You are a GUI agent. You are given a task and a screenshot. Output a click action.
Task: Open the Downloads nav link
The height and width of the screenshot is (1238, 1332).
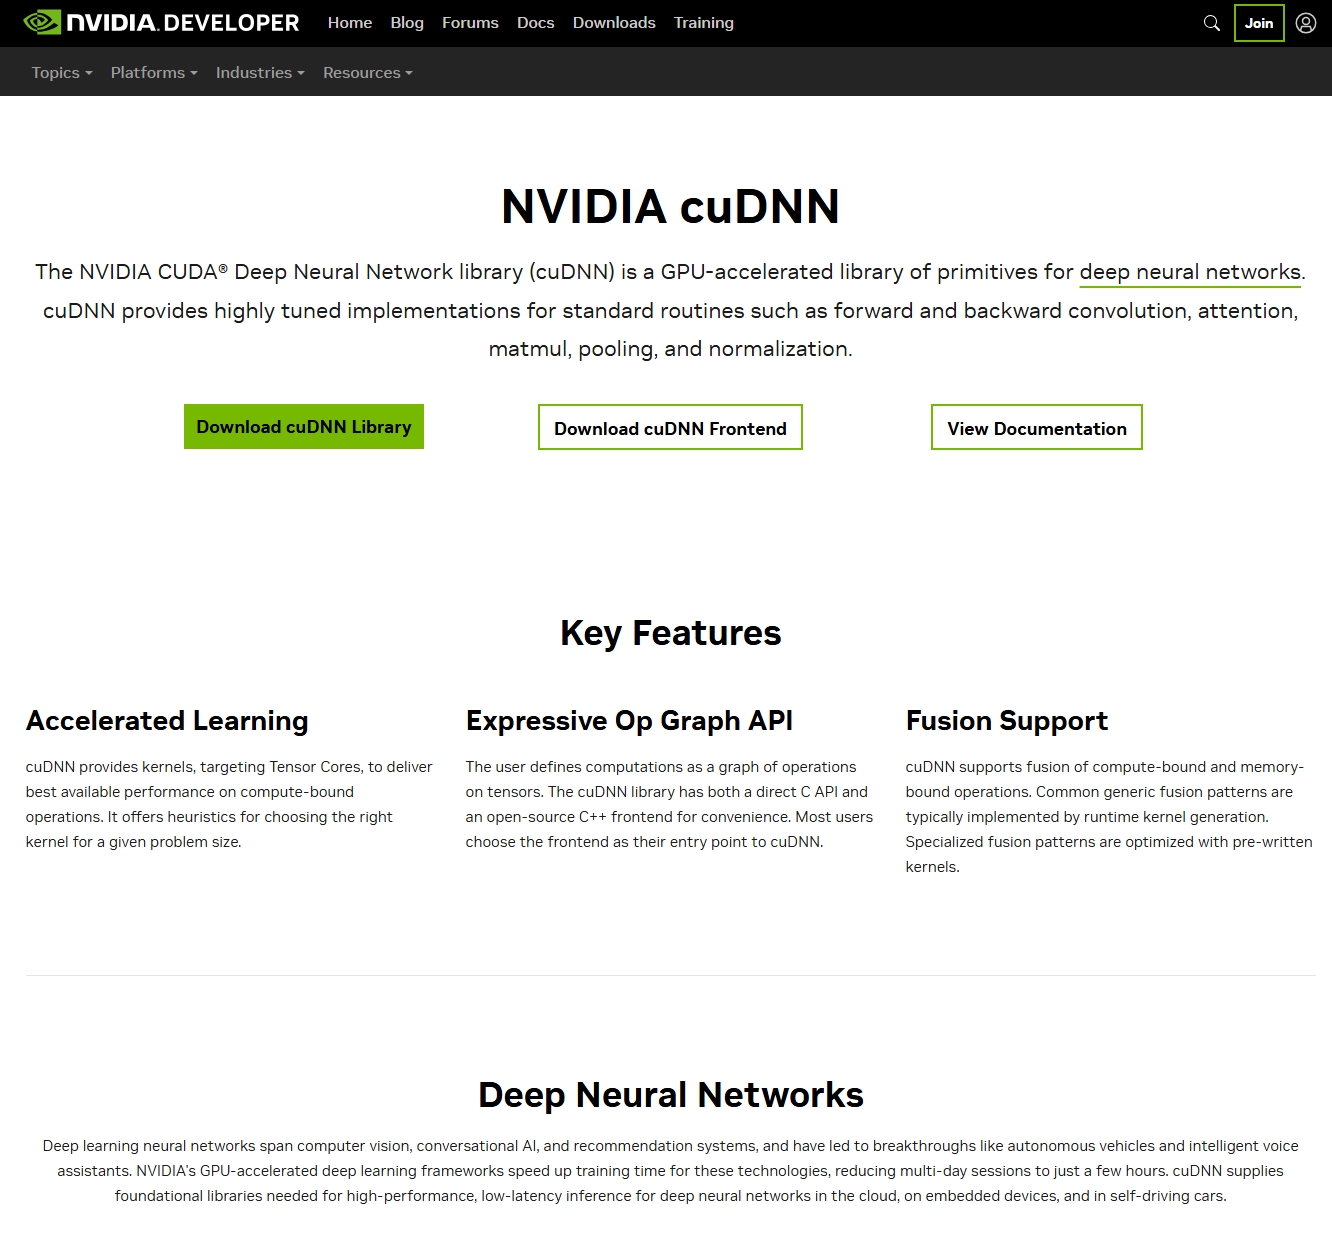point(614,22)
